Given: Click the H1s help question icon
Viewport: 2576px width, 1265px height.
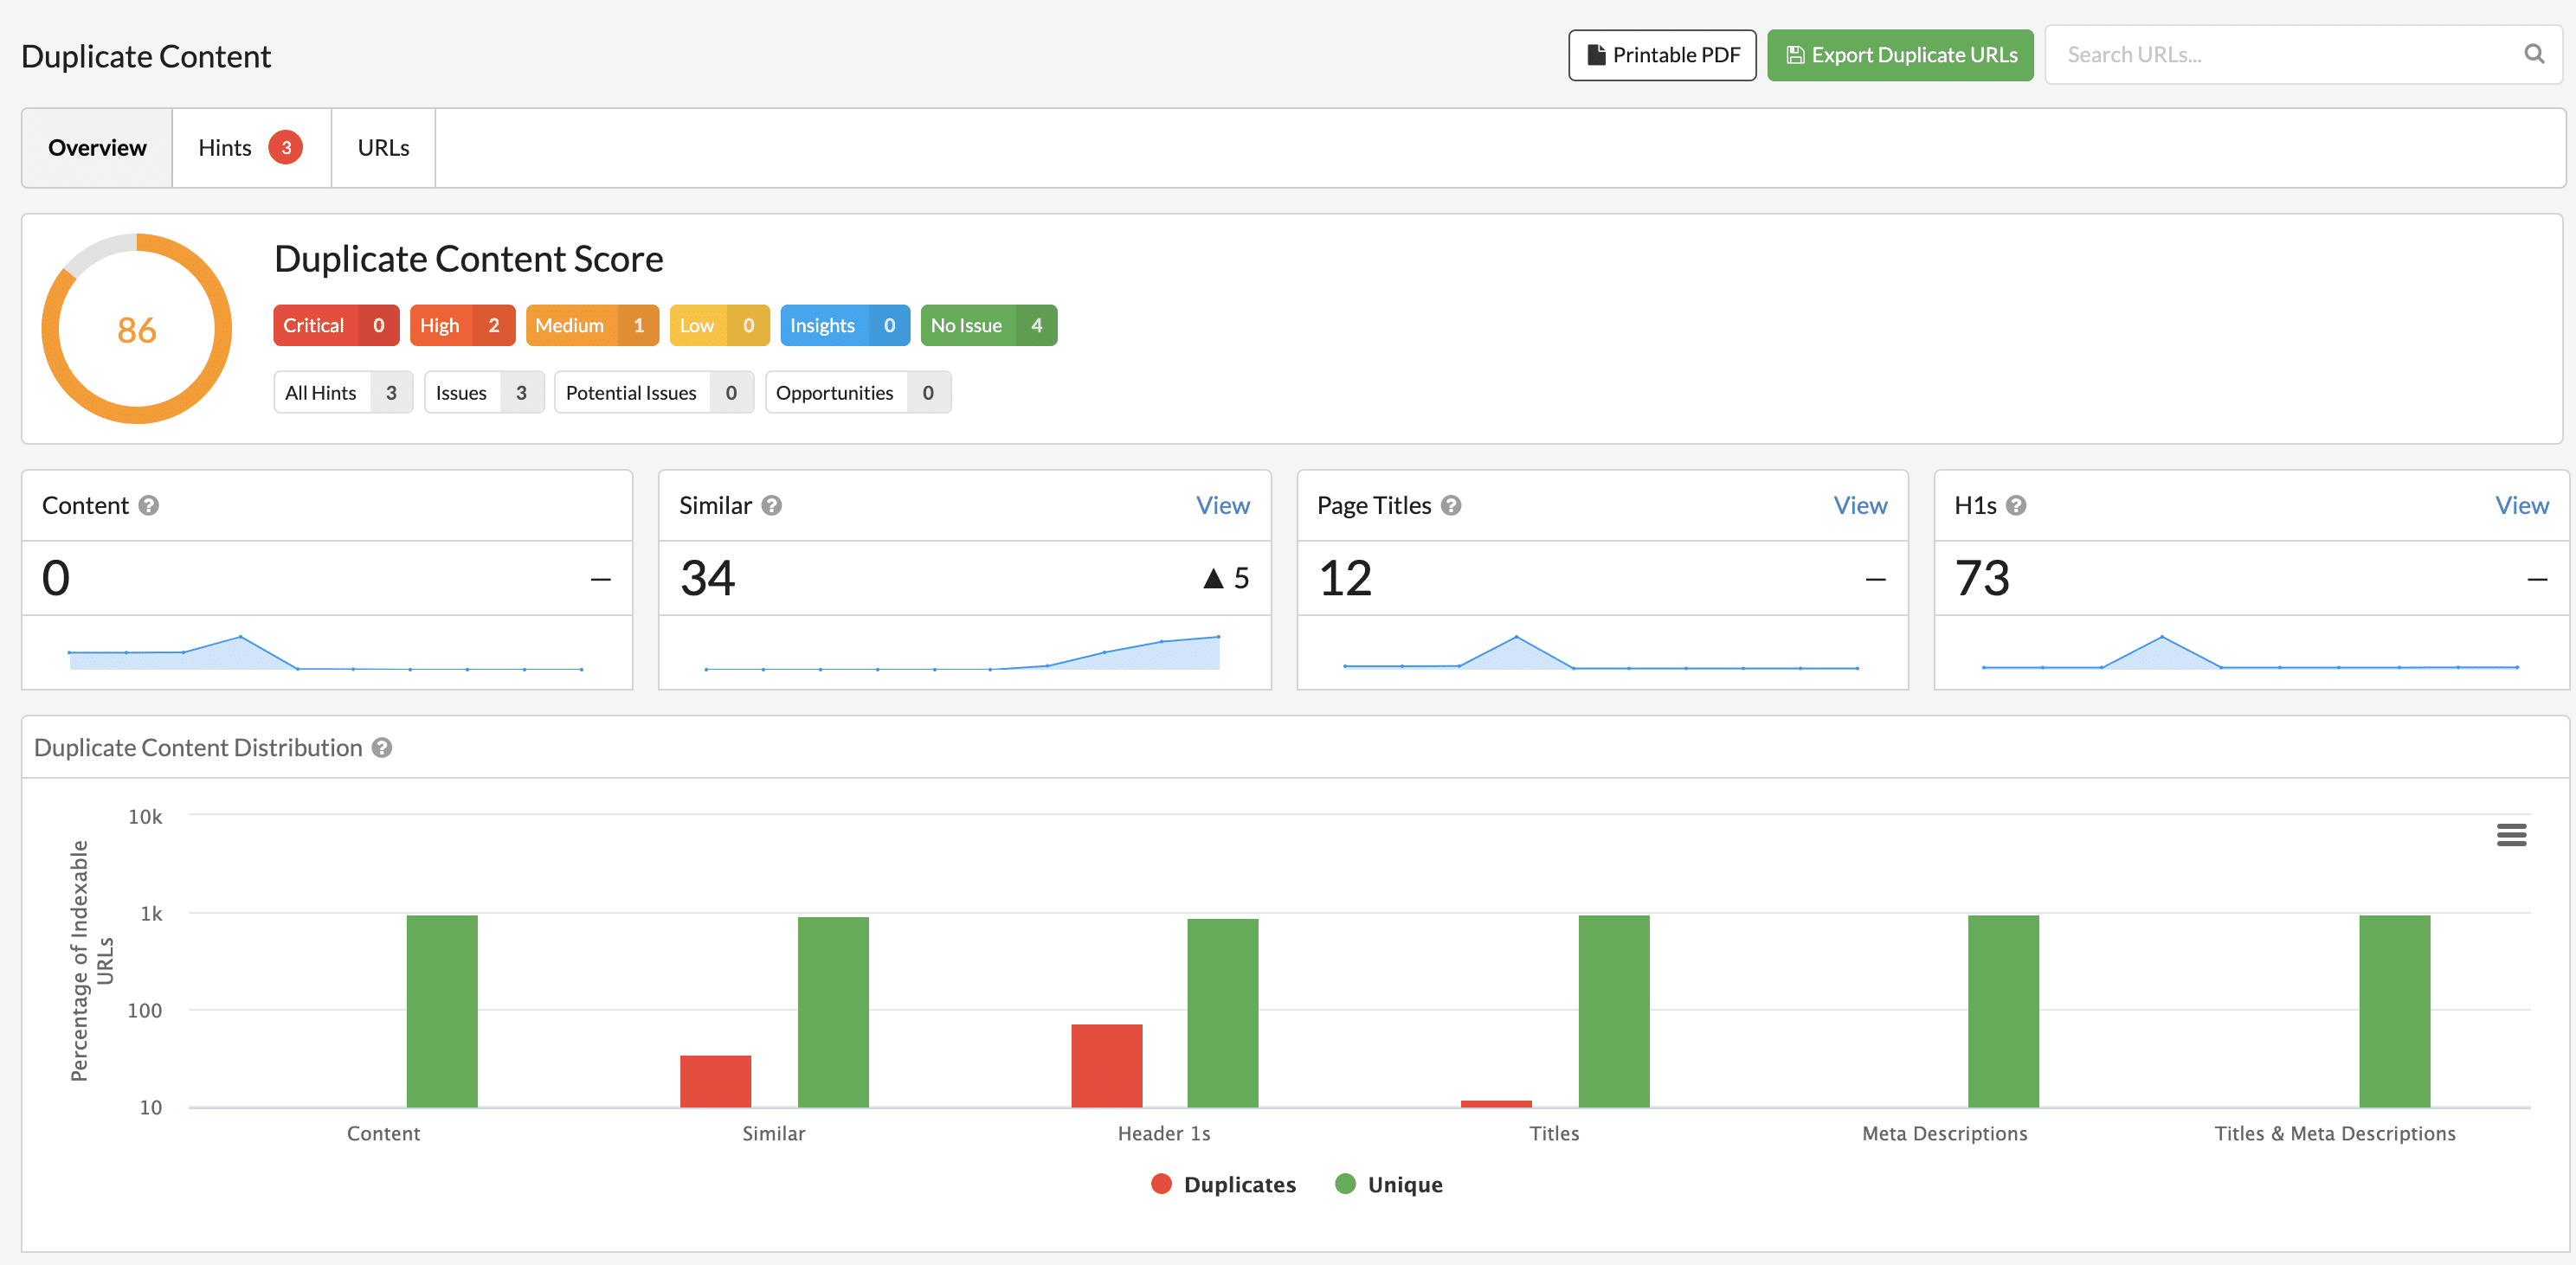Looking at the screenshot, I should [2016, 506].
